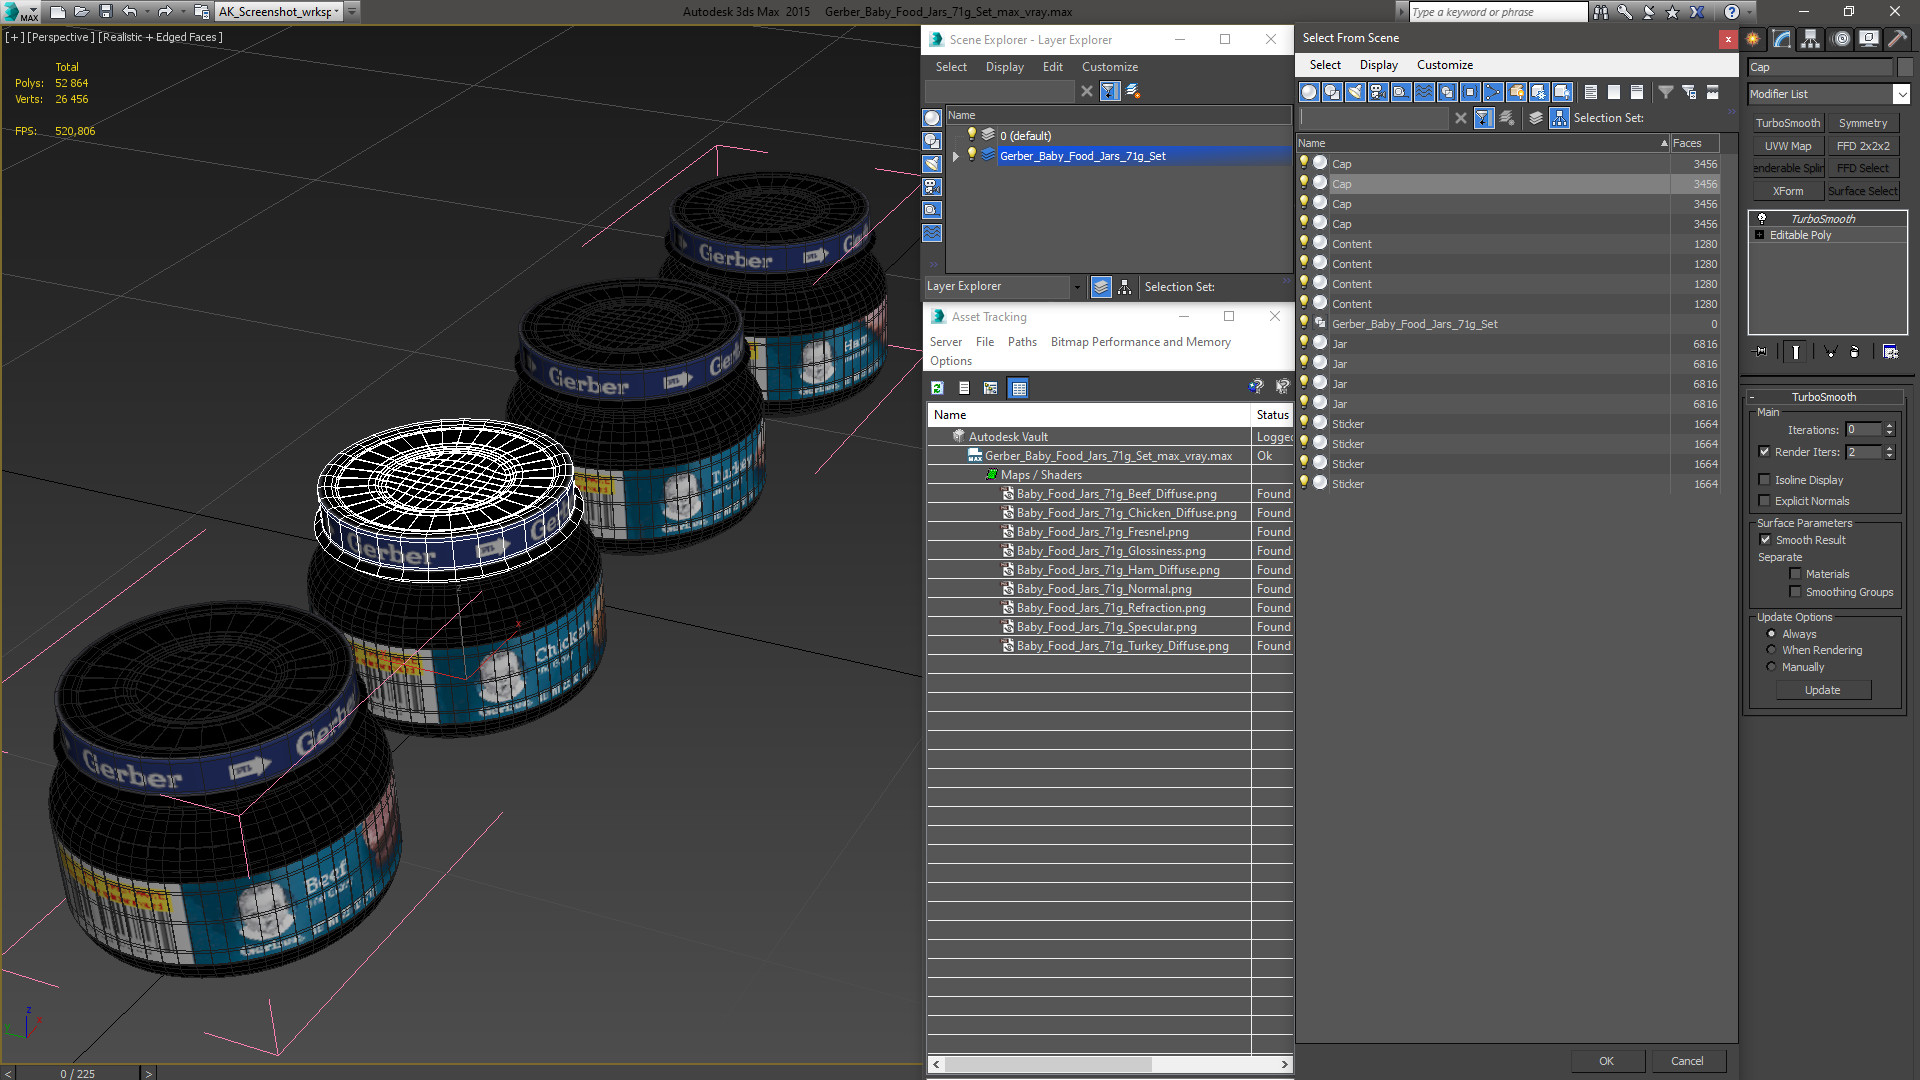
Task: Toggle Display Helpers filter in Select From Scene
Action: (1401, 92)
